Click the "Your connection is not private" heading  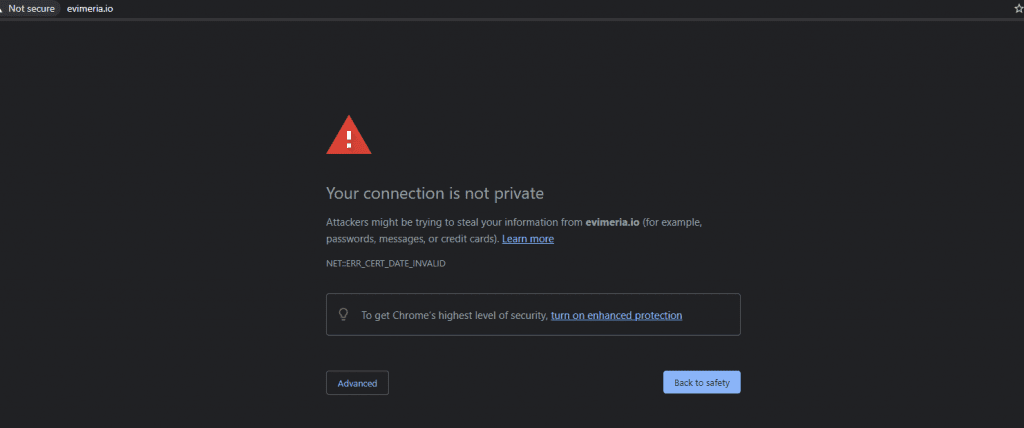(x=435, y=193)
